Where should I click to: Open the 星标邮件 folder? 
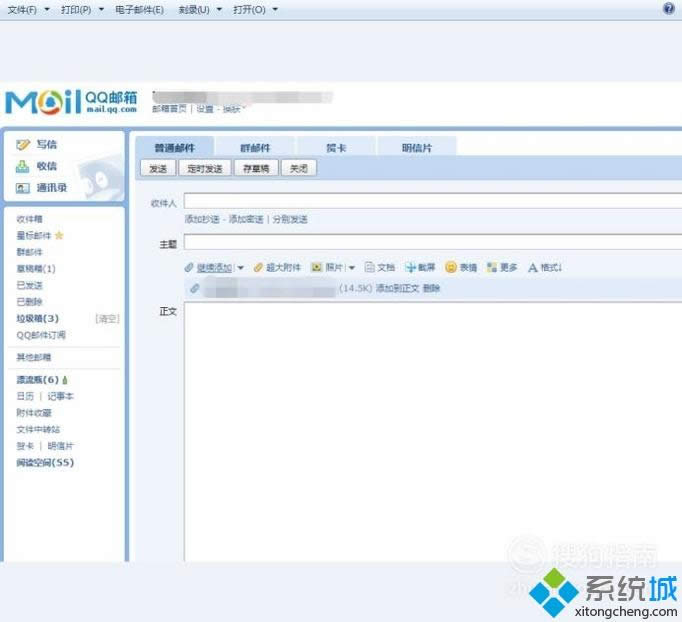pos(34,235)
